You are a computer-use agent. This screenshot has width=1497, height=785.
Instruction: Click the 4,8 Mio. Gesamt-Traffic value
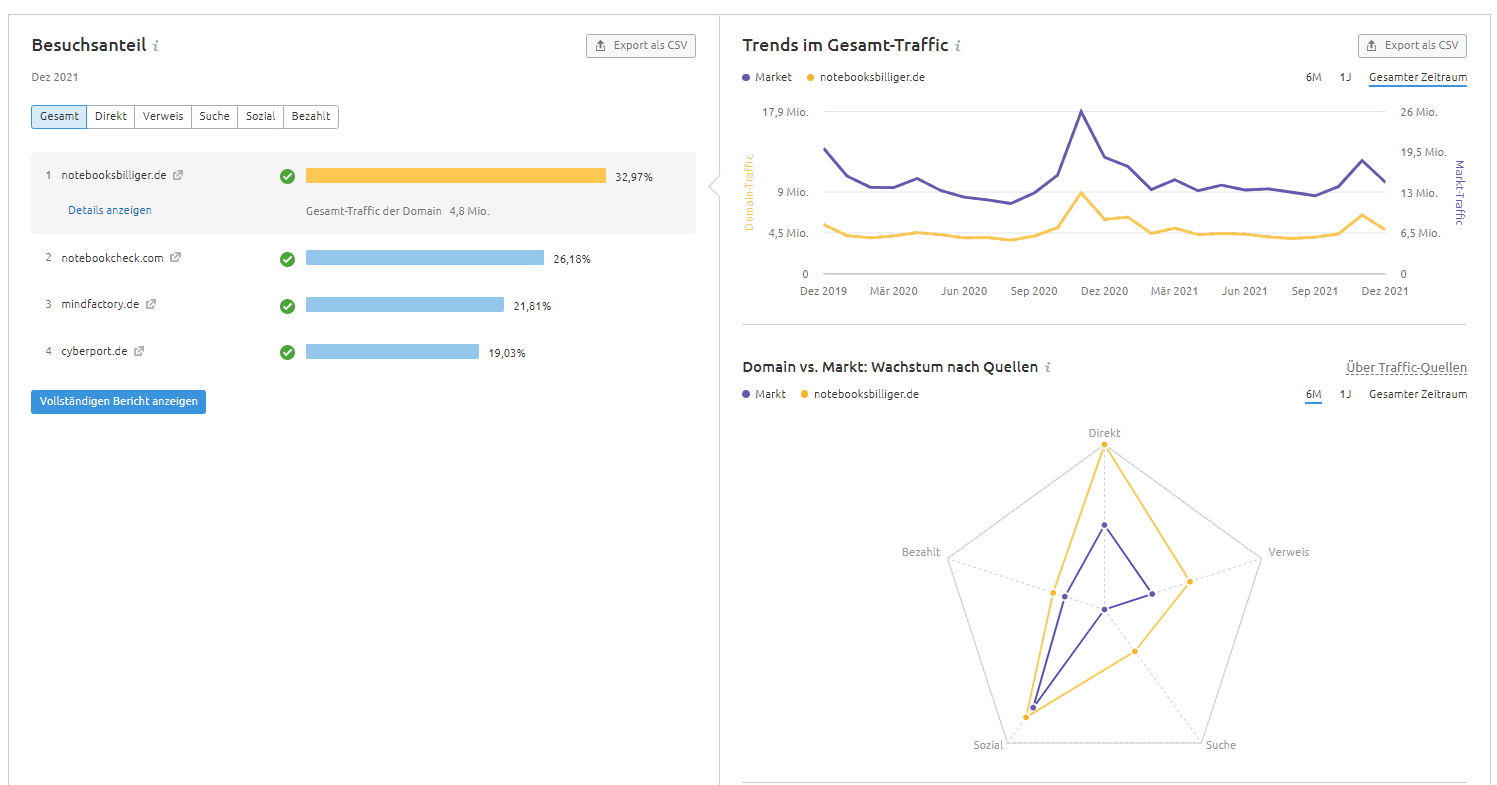point(469,211)
